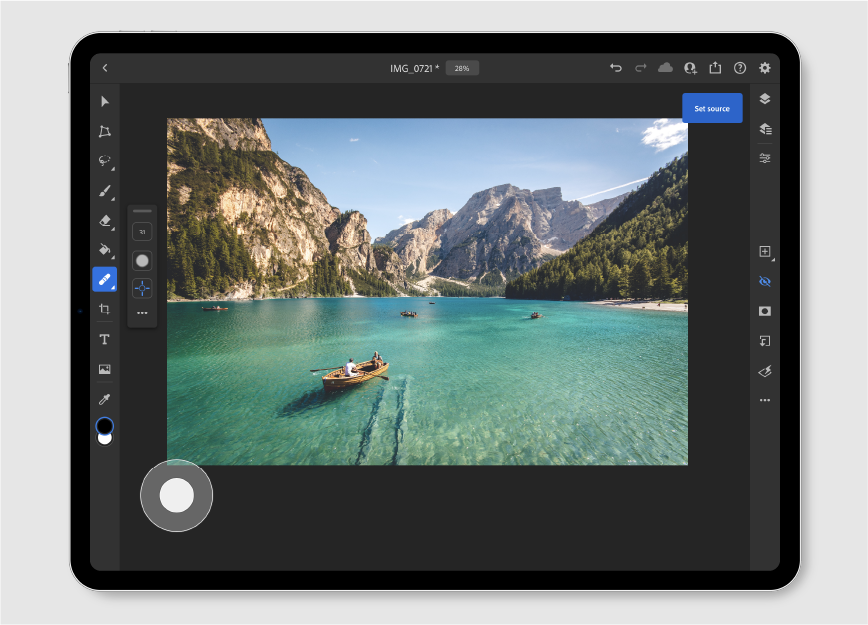Viewport: 868px width, 625px height.
Task: Undo the last action
Action: [616, 68]
